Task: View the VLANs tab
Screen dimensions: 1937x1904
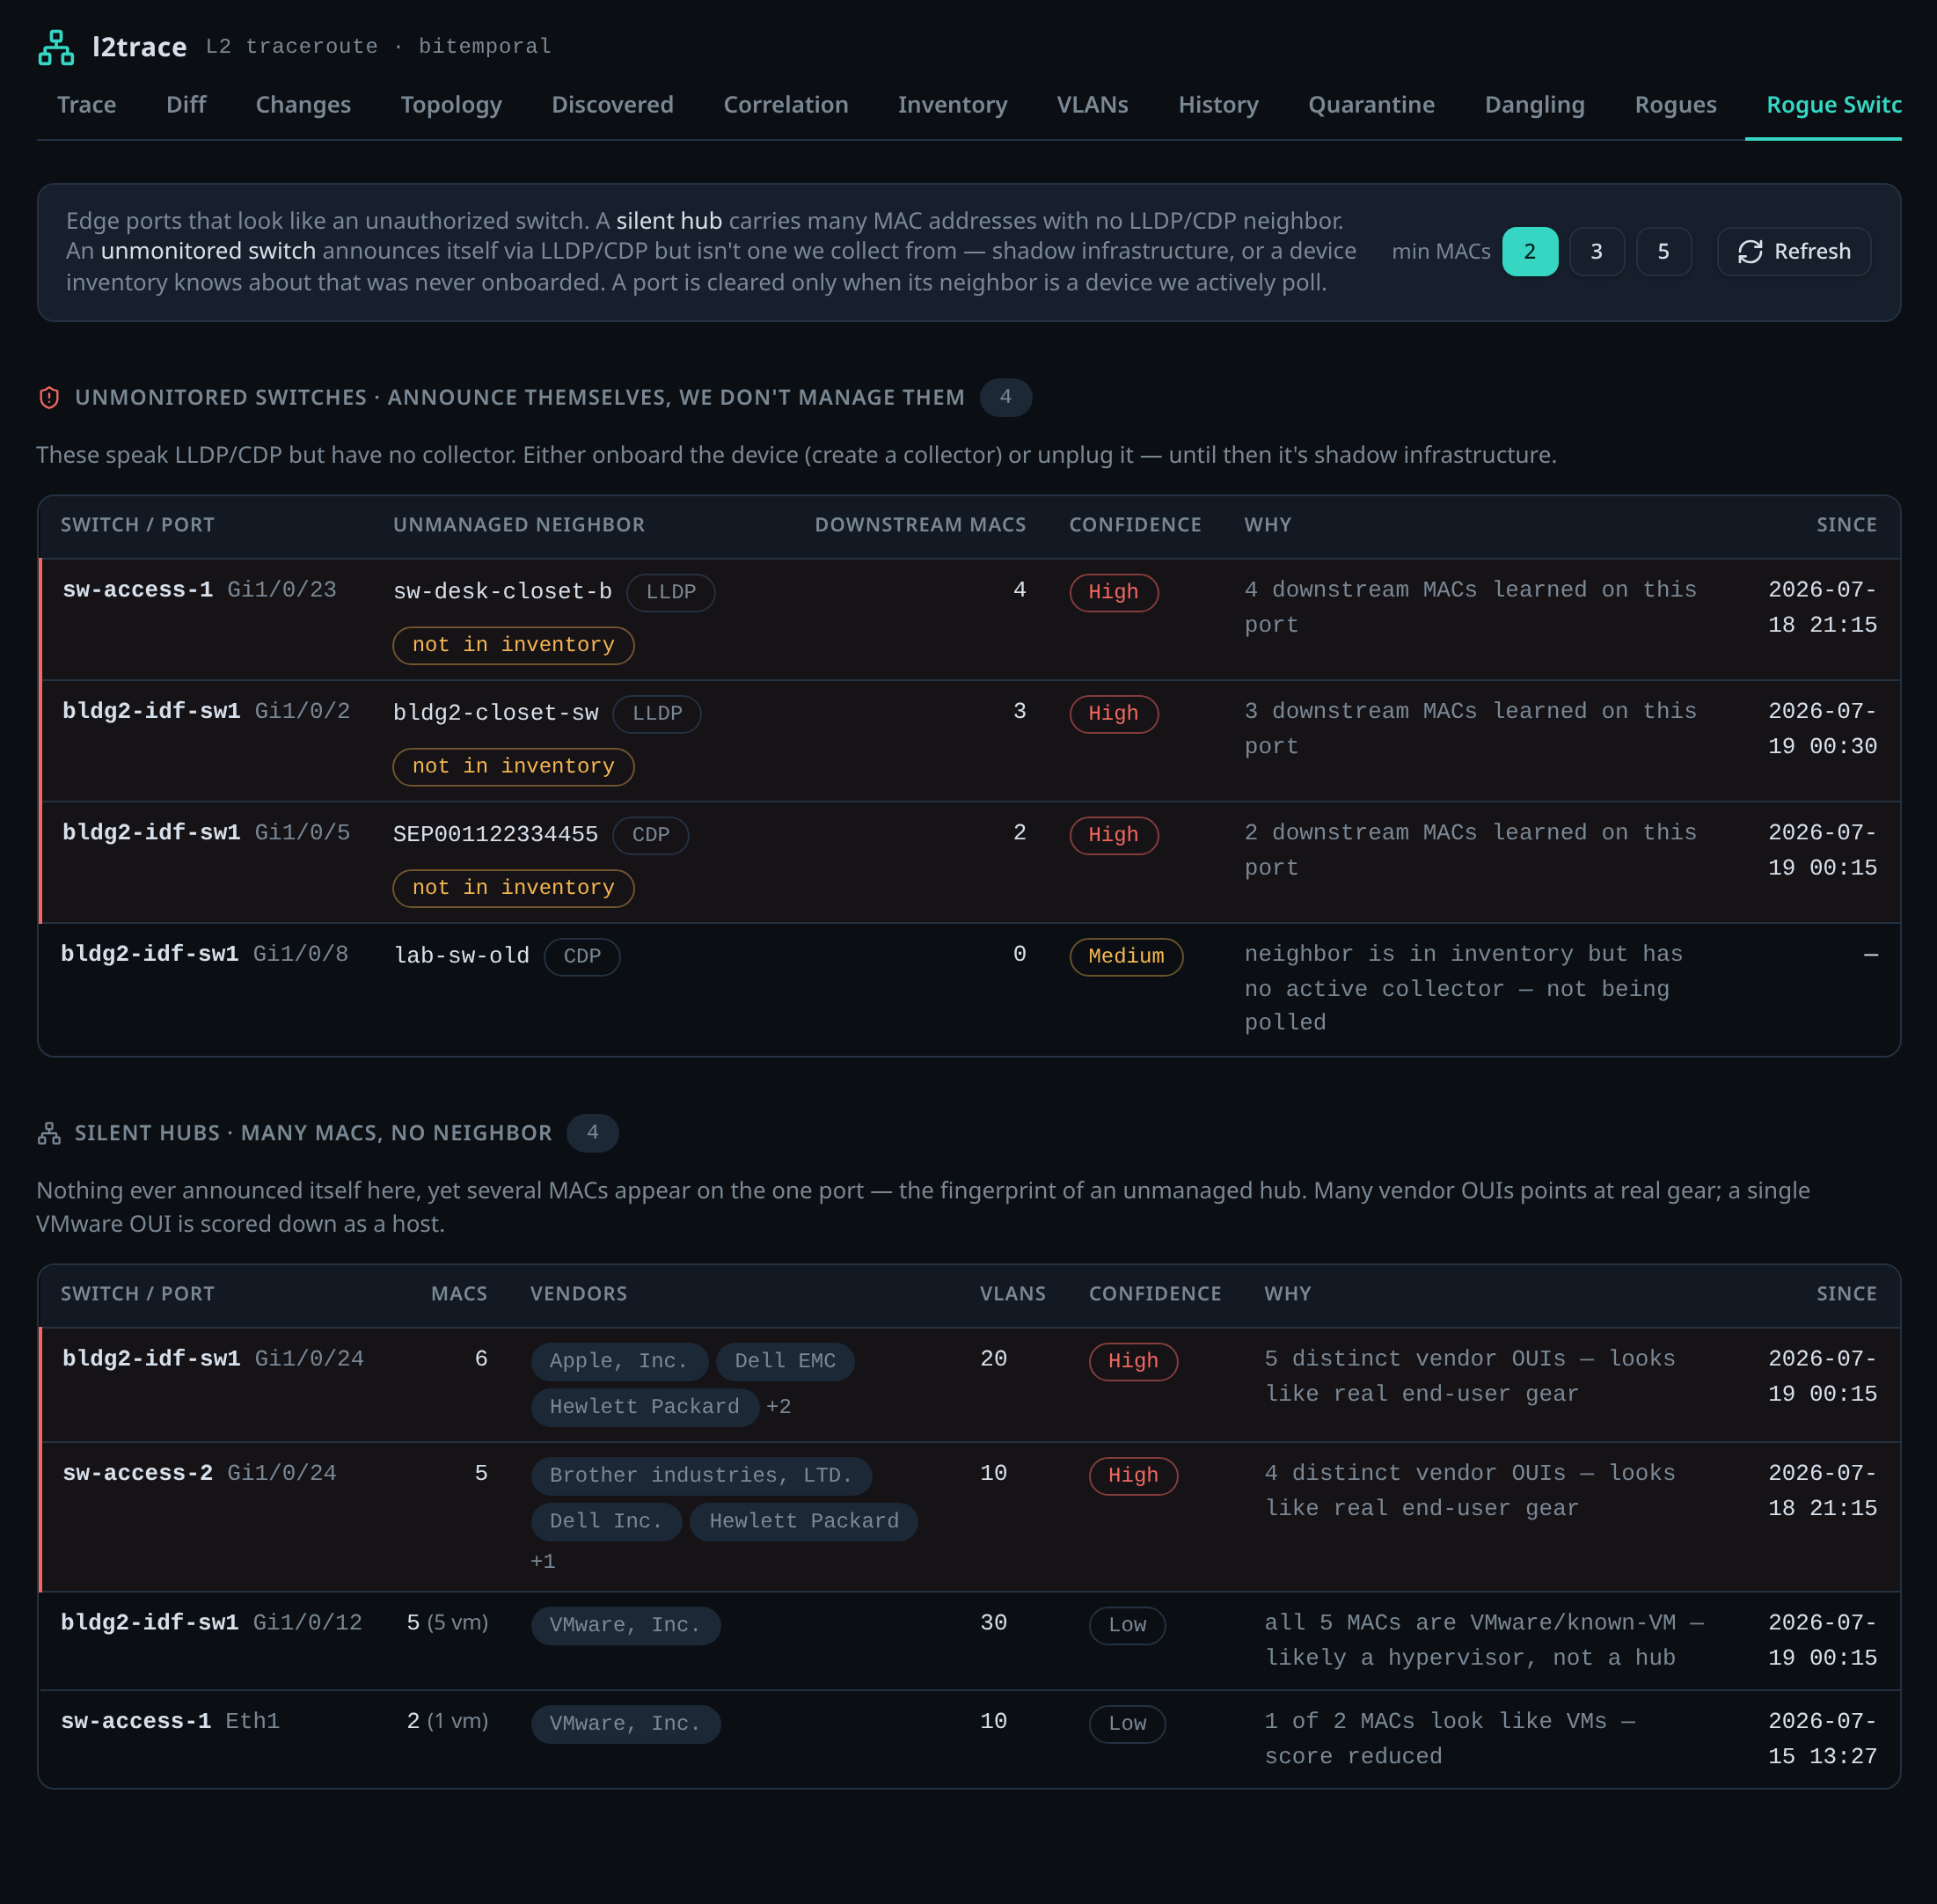Action: (1093, 105)
